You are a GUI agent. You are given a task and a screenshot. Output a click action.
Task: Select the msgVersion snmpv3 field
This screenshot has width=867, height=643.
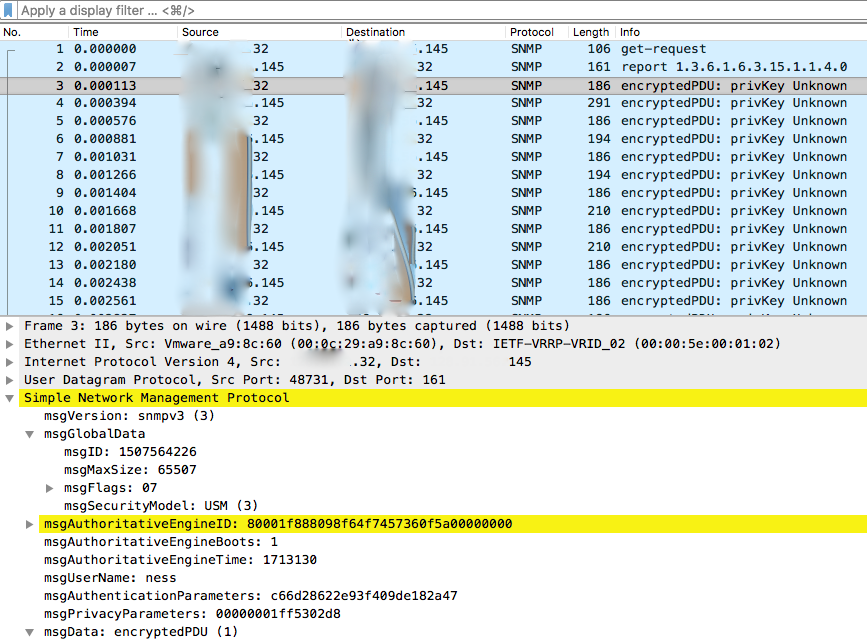[120, 416]
